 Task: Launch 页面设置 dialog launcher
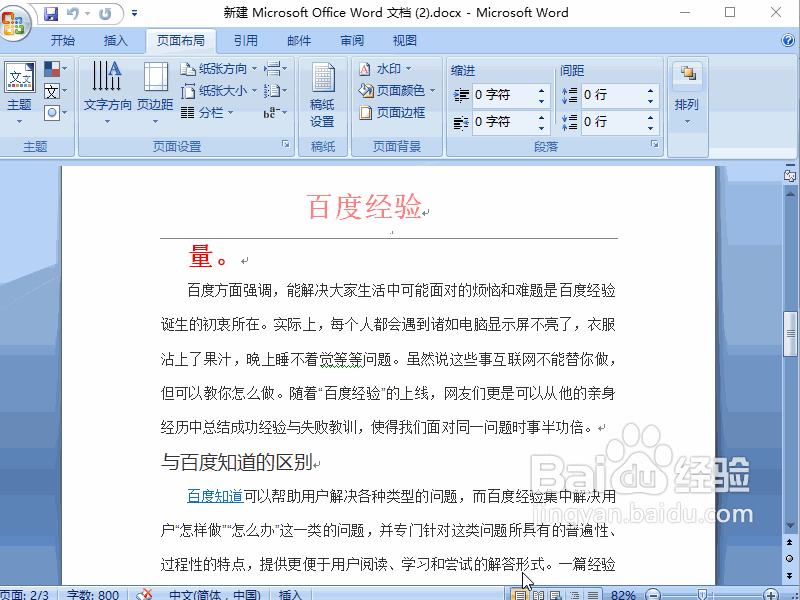[286, 145]
